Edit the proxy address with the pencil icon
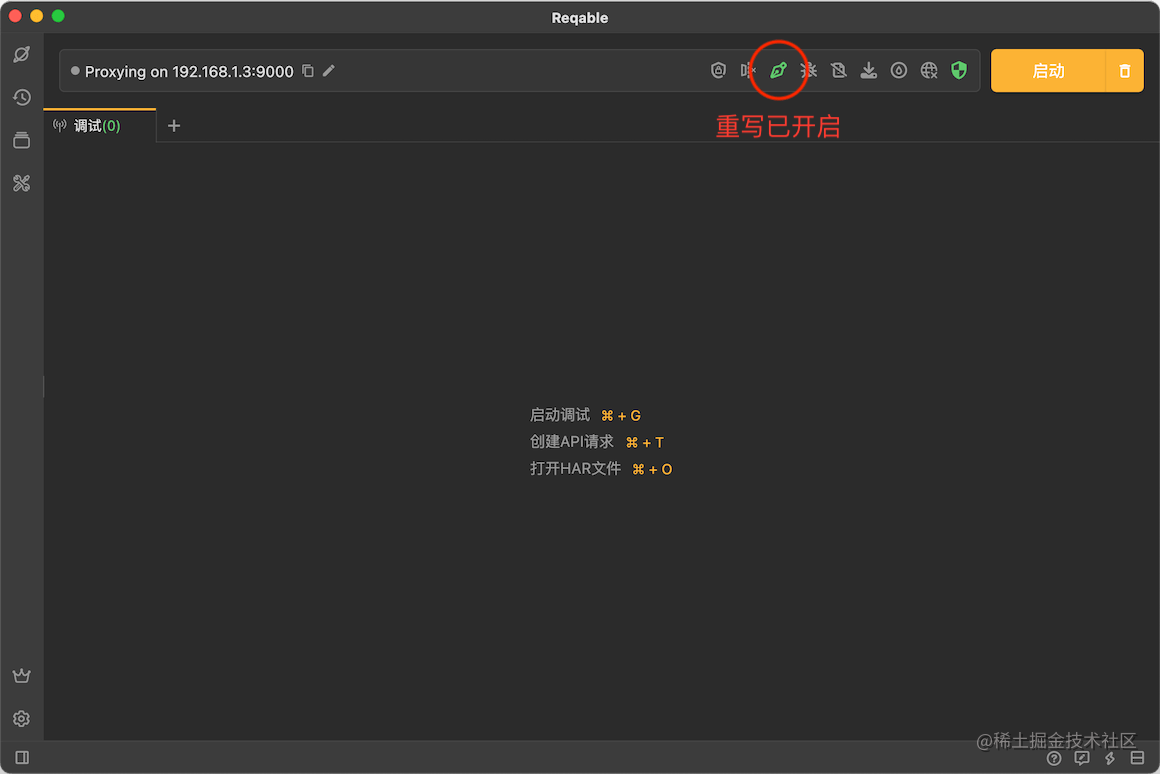Screen dimensions: 1160x774 [330, 71]
